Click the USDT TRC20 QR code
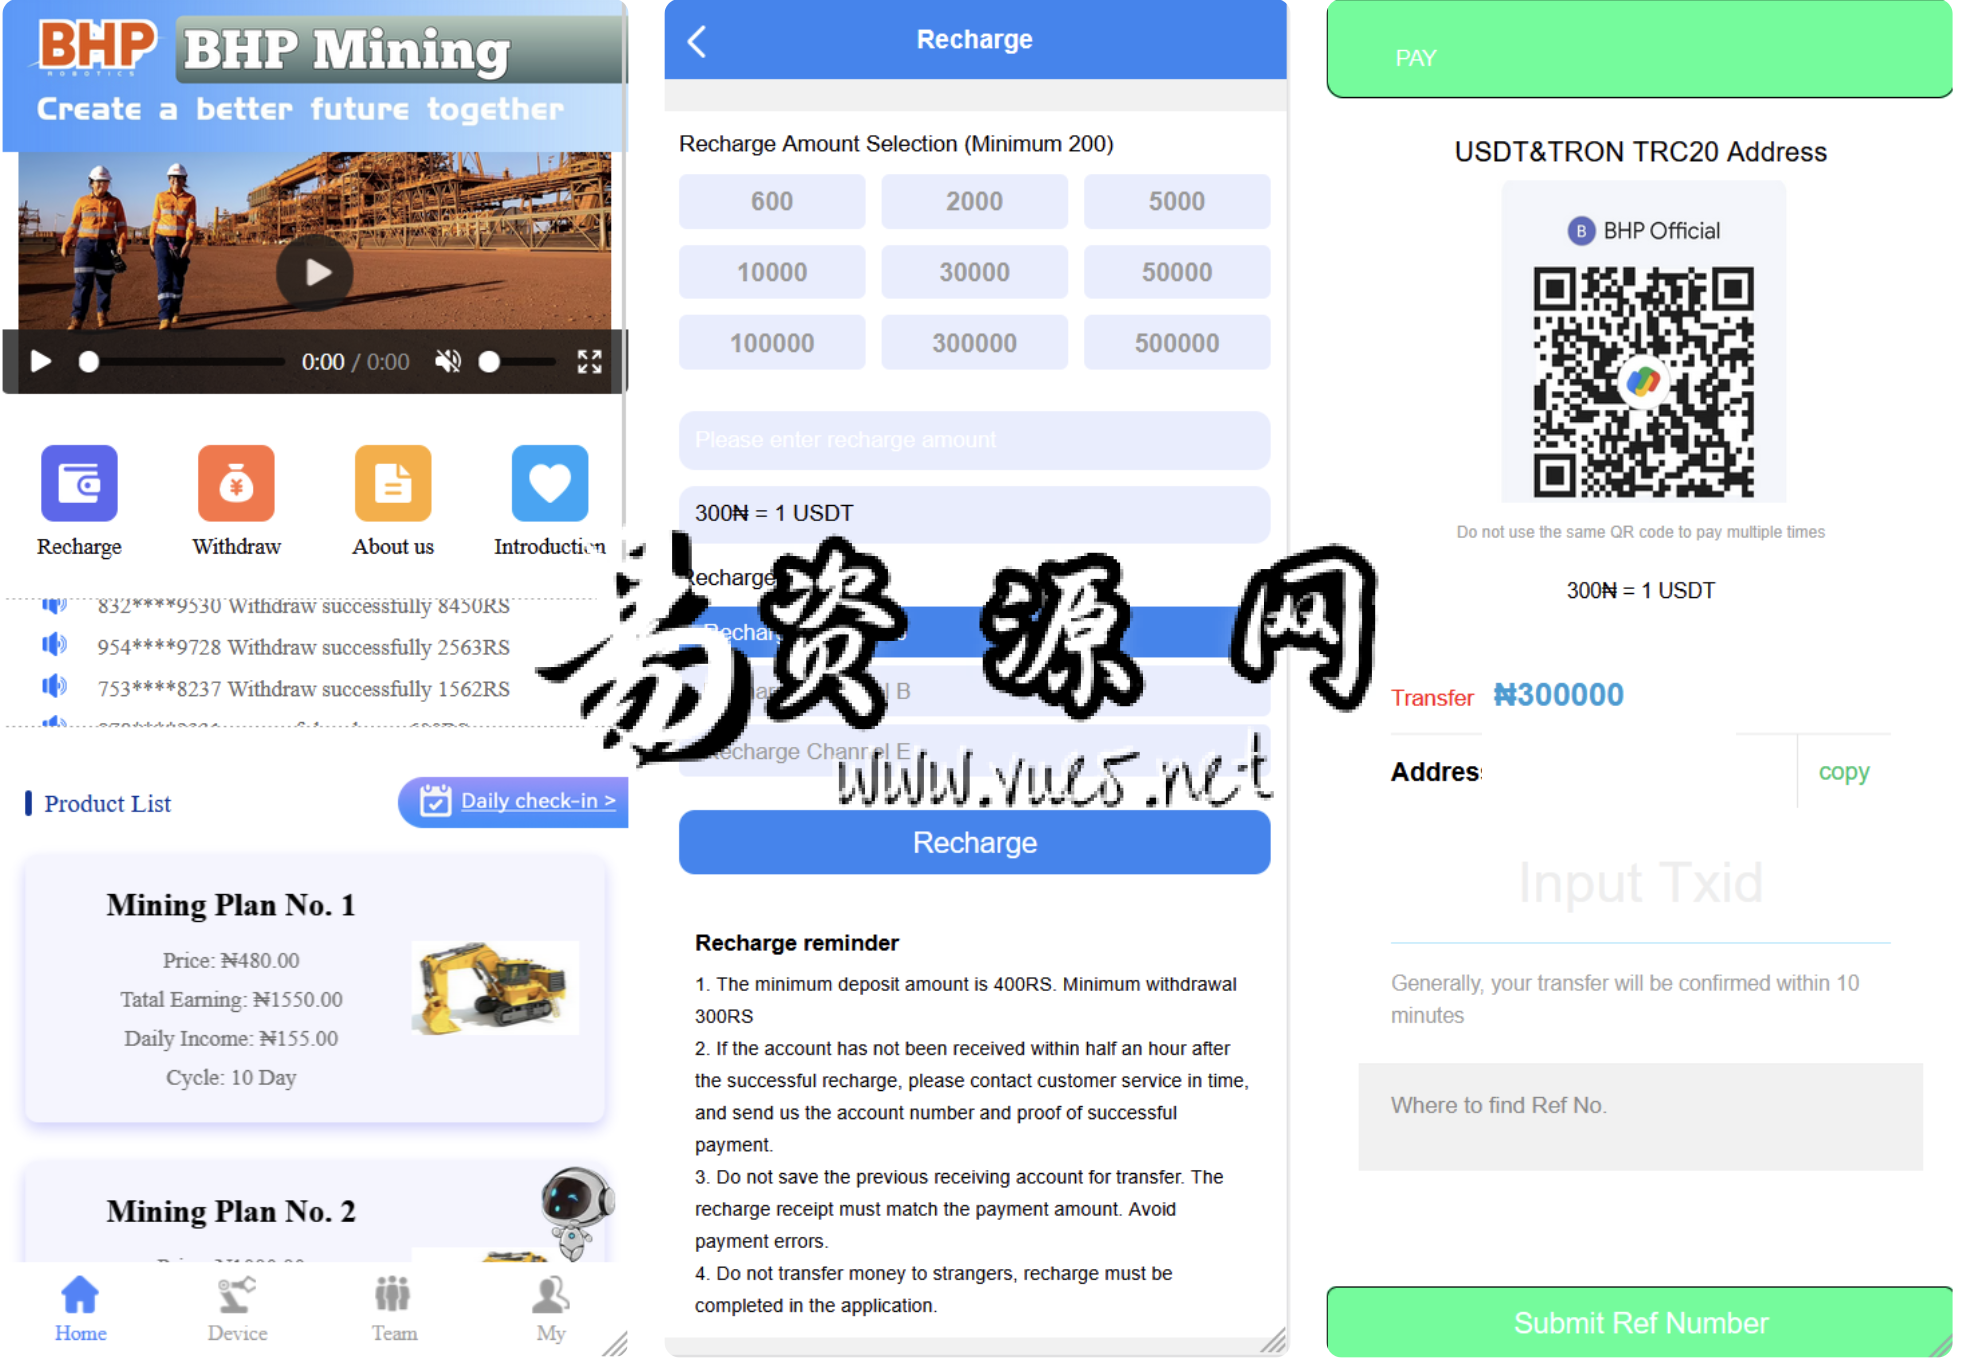1962x1368 pixels. [x=1643, y=381]
